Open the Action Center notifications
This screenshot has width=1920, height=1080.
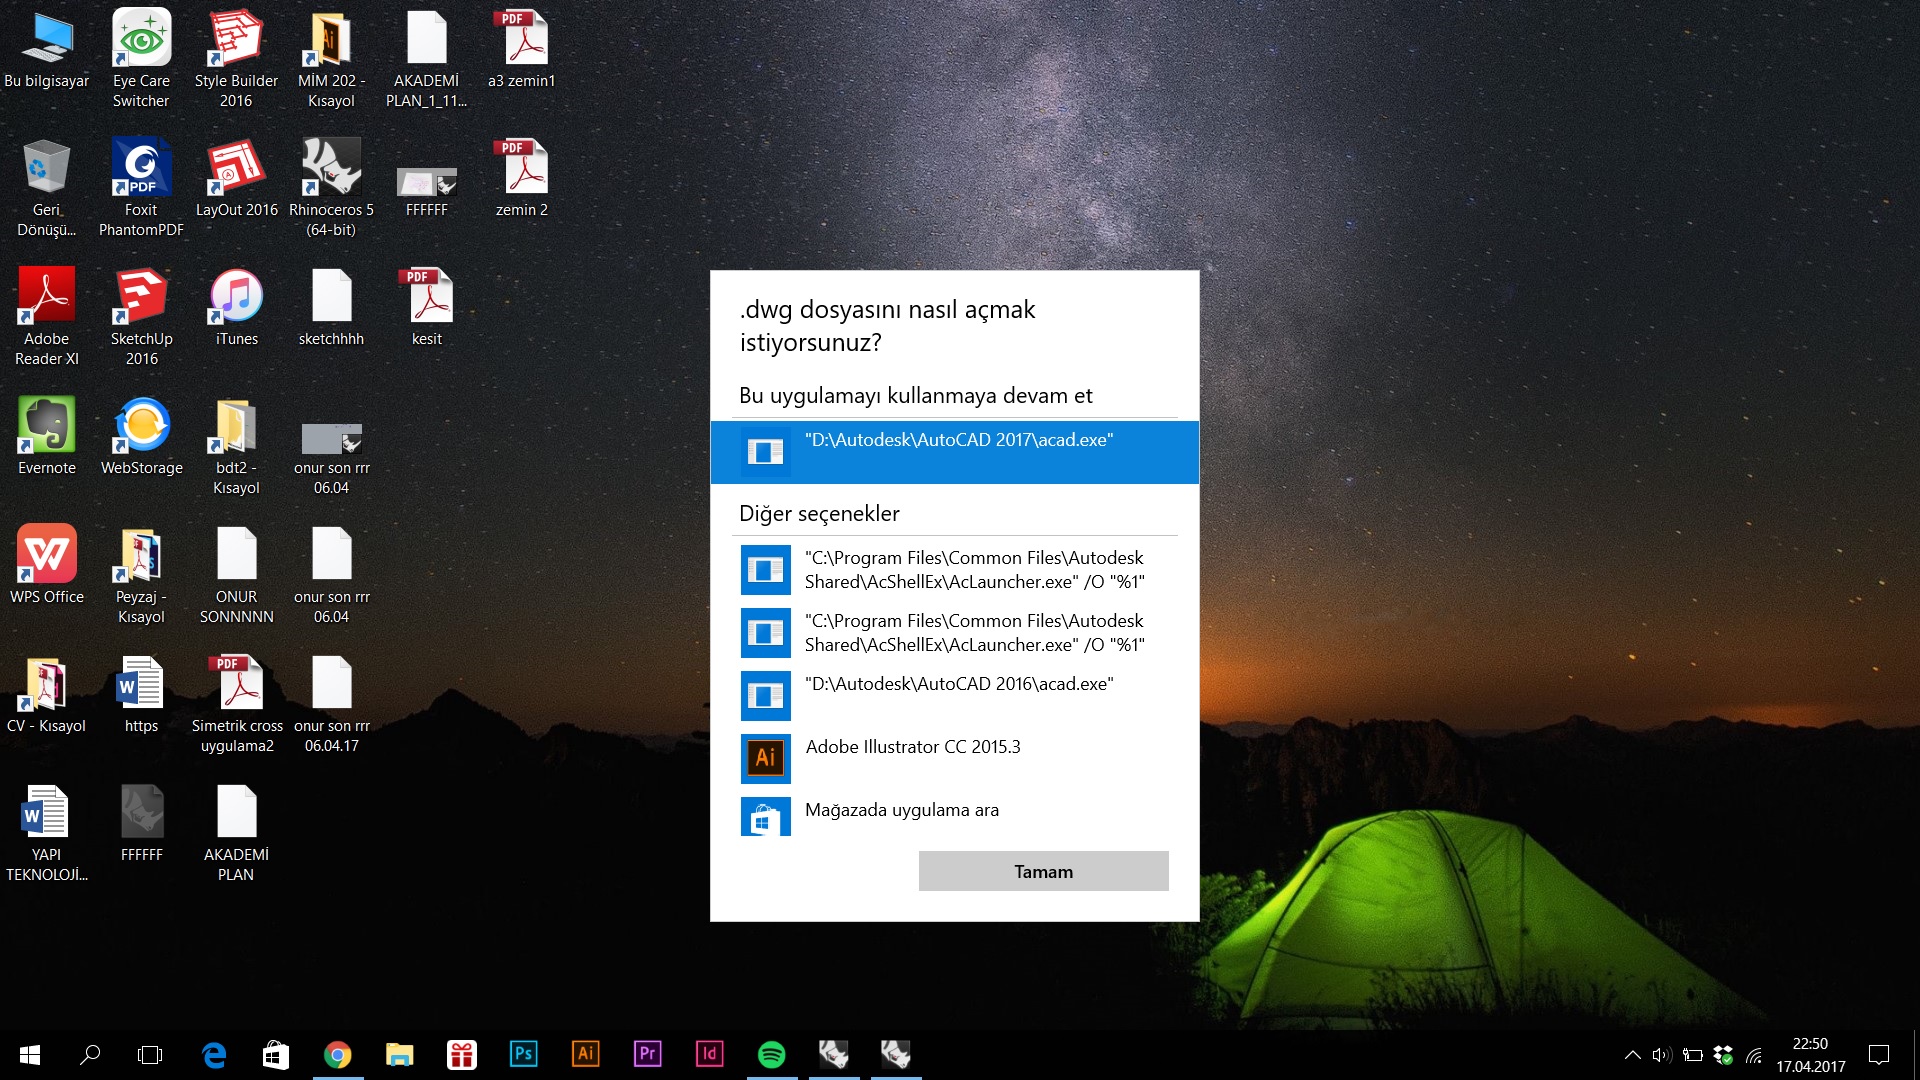pyautogui.click(x=1879, y=1055)
